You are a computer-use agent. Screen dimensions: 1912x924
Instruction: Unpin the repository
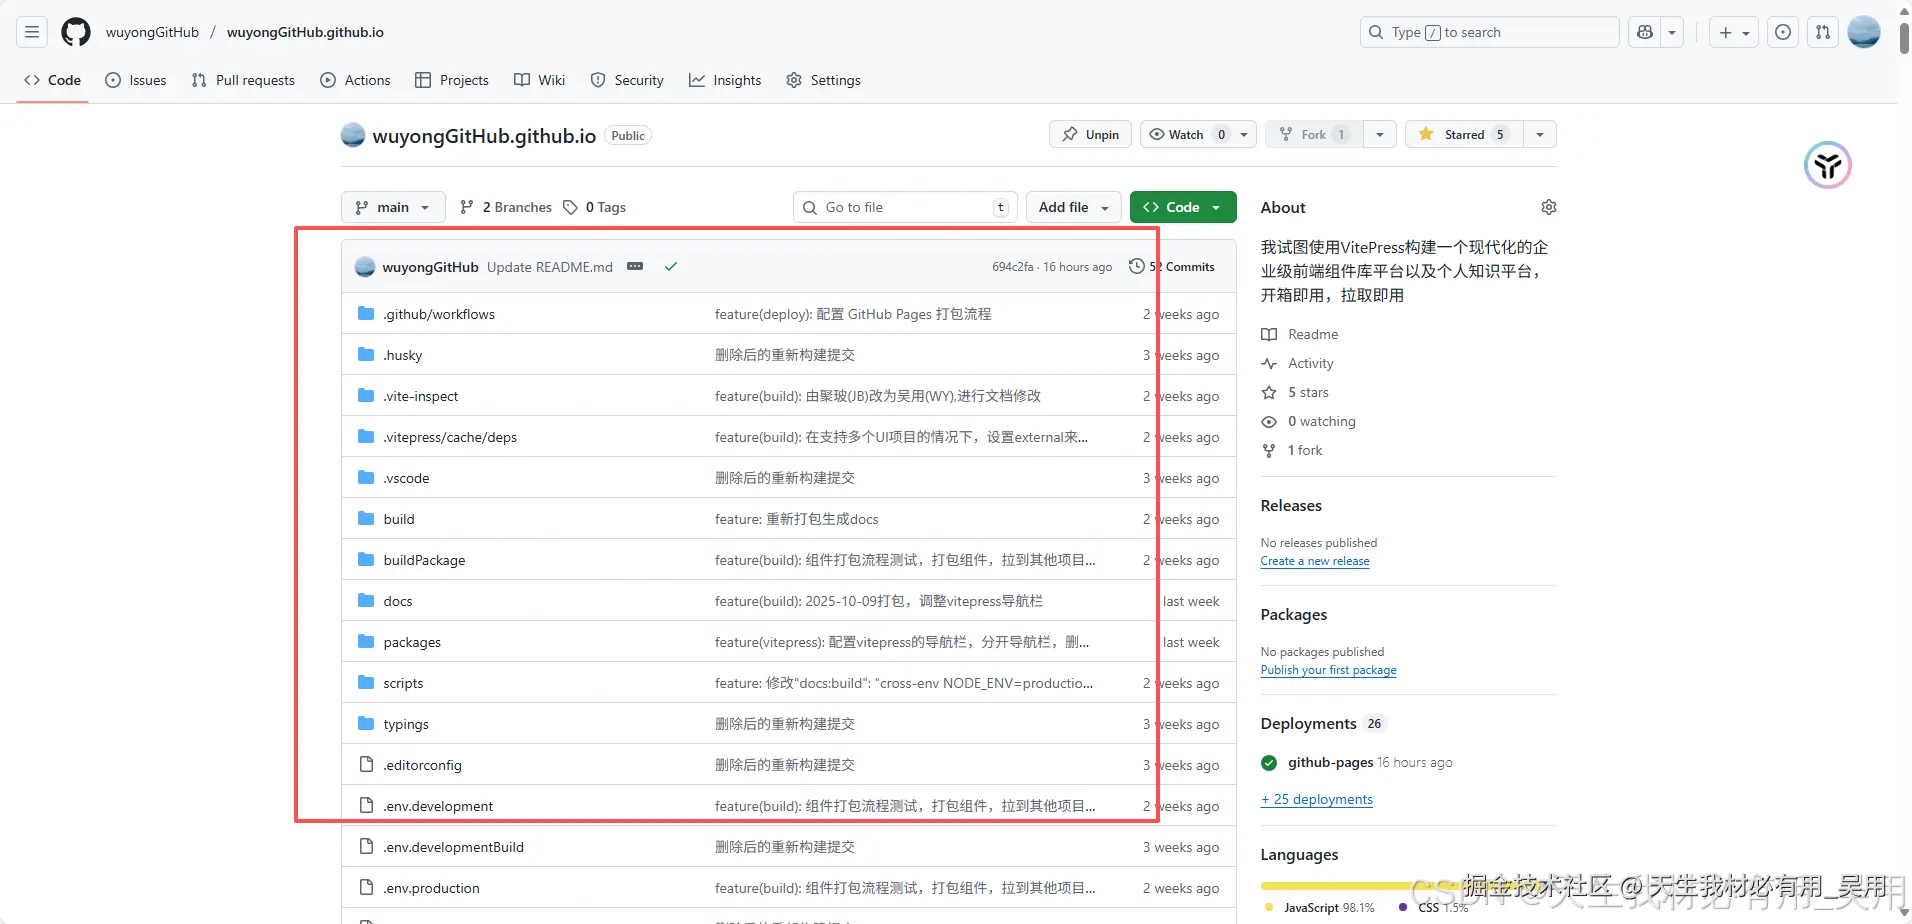(1088, 133)
